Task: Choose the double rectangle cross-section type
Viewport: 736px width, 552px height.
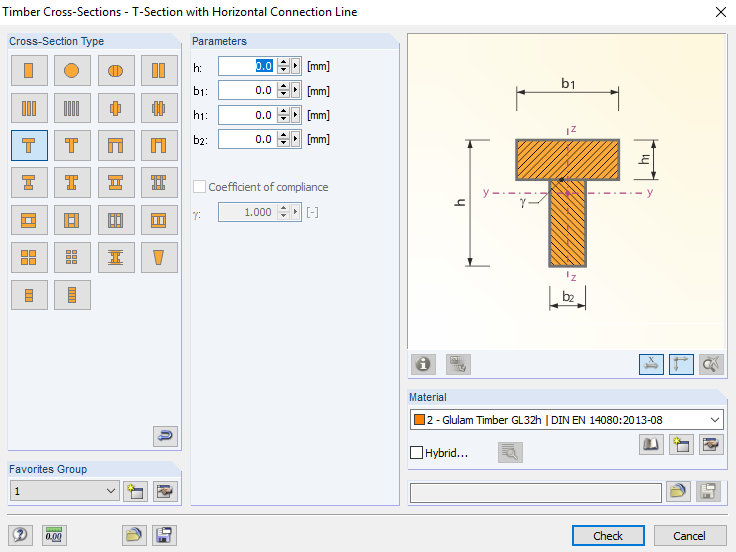Action: [x=159, y=70]
